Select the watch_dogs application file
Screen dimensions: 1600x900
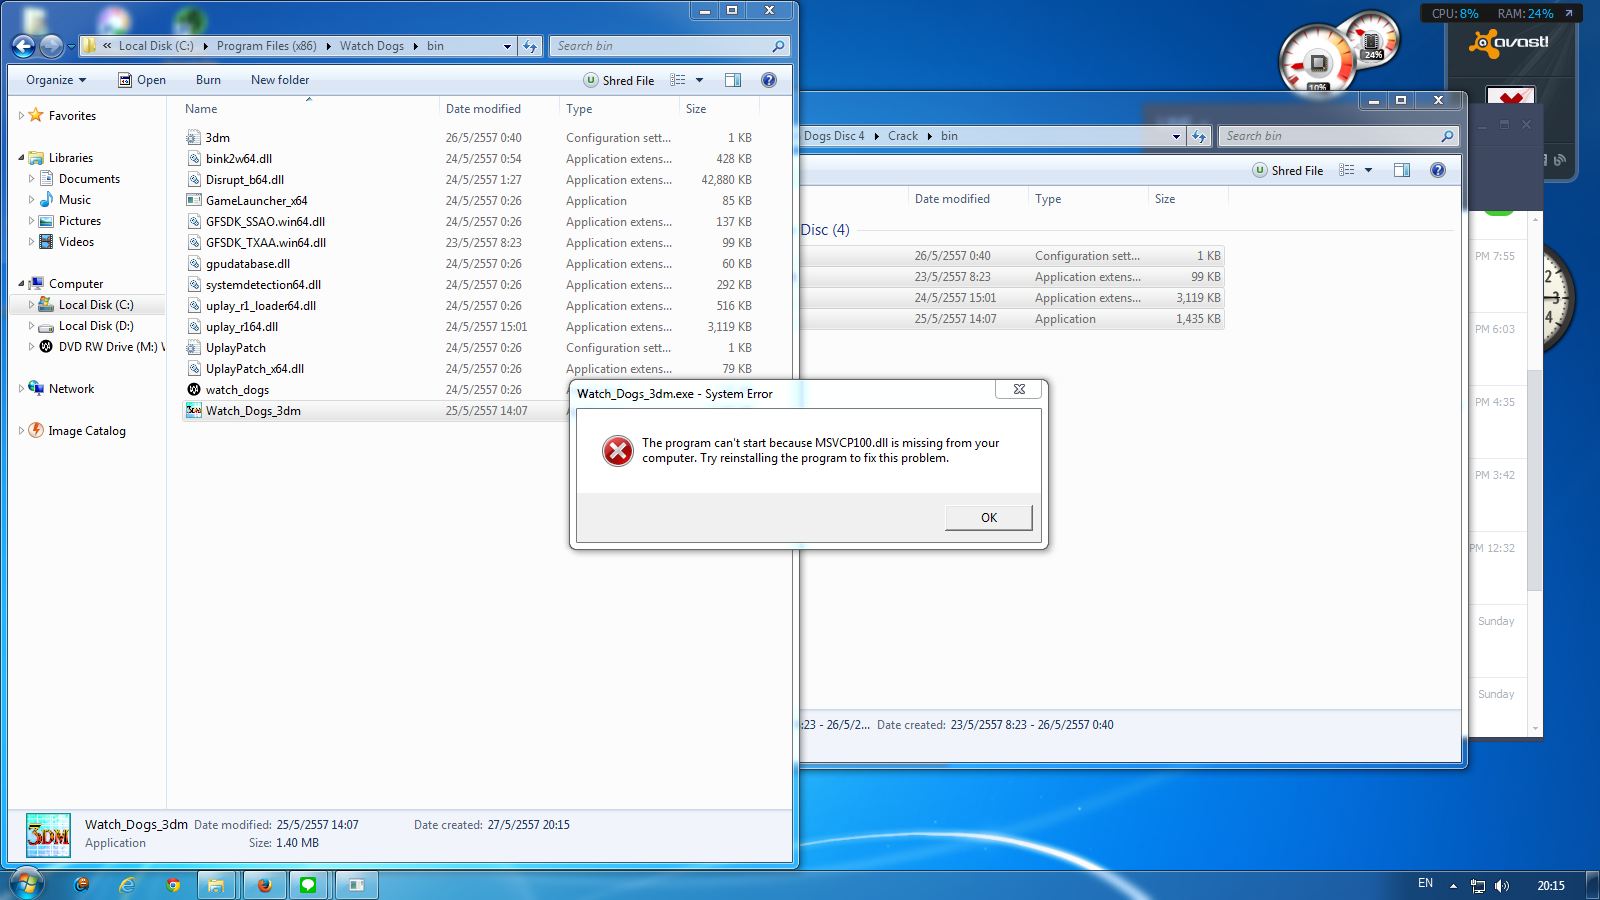point(237,390)
